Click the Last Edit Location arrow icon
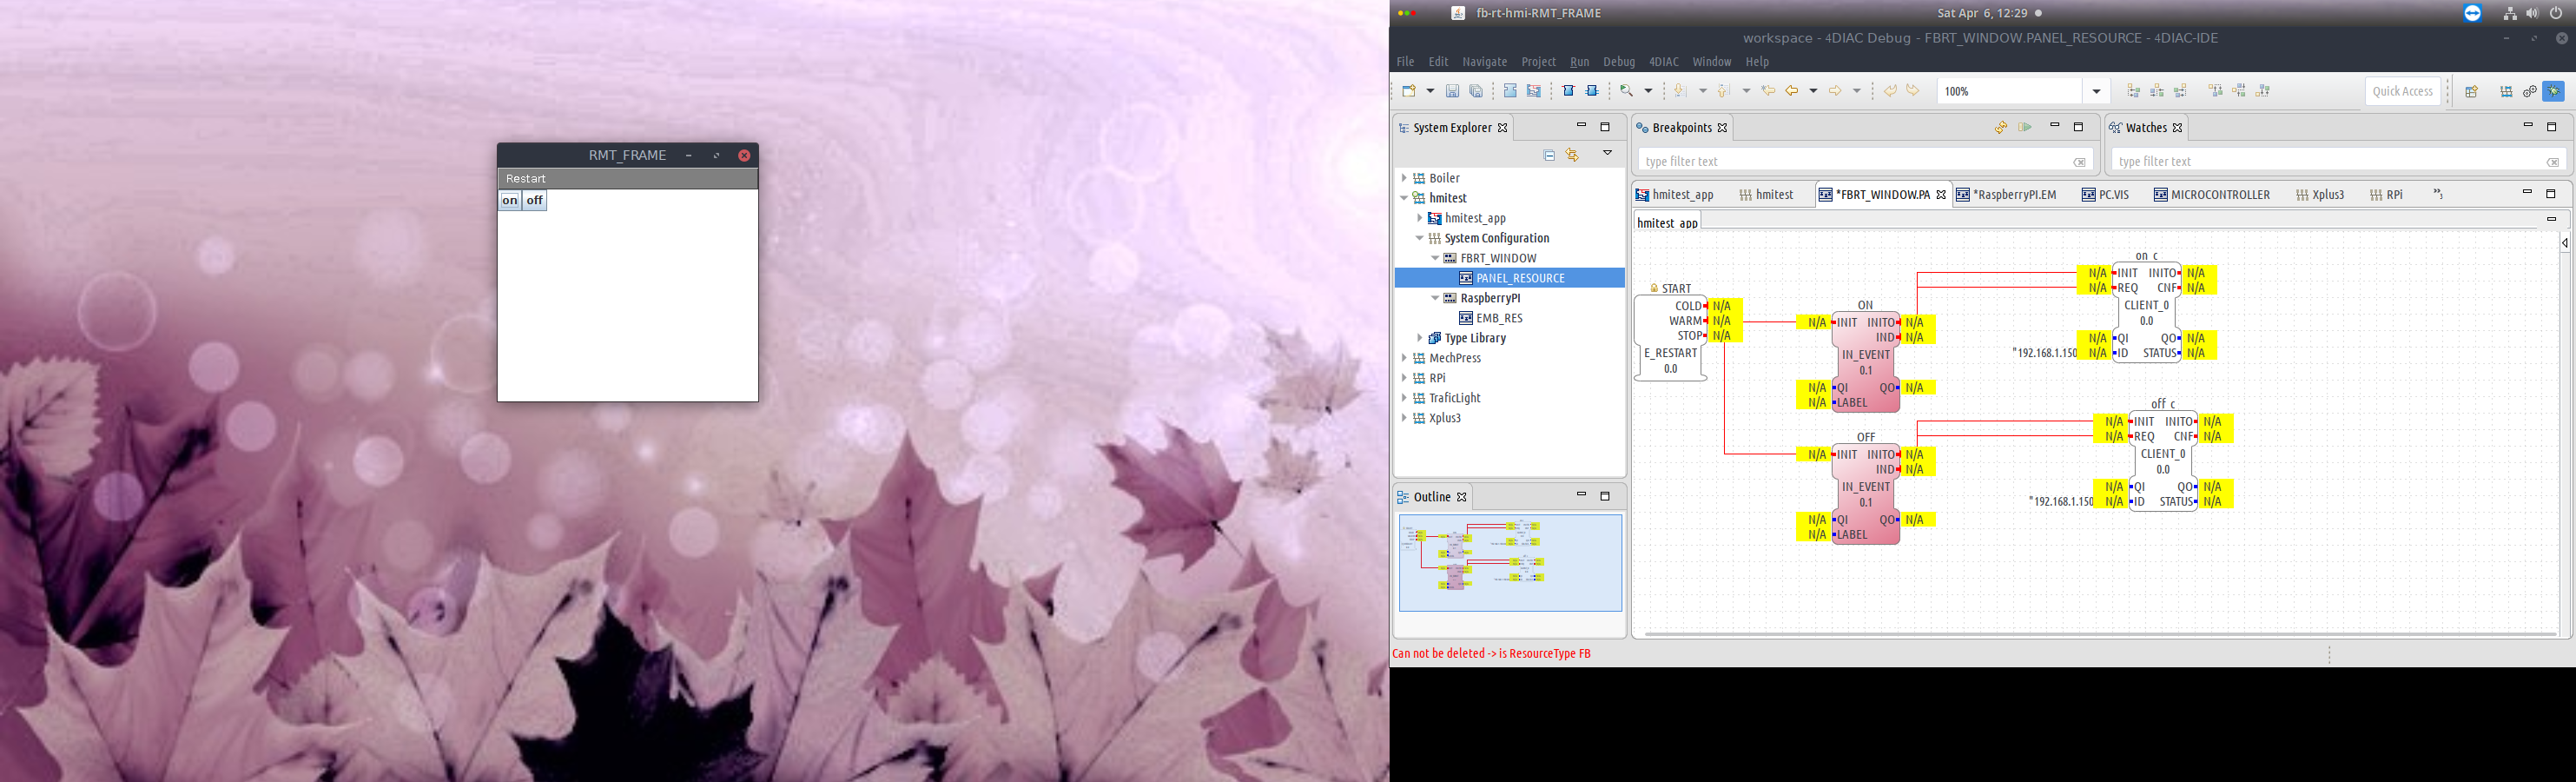This screenshot has height=782, width=2576. [x=1768, y=91]
